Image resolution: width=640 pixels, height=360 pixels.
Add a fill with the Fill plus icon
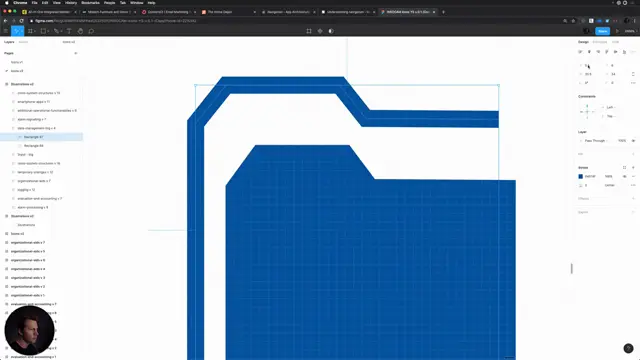pyautogui.click(x=633, y=154)
